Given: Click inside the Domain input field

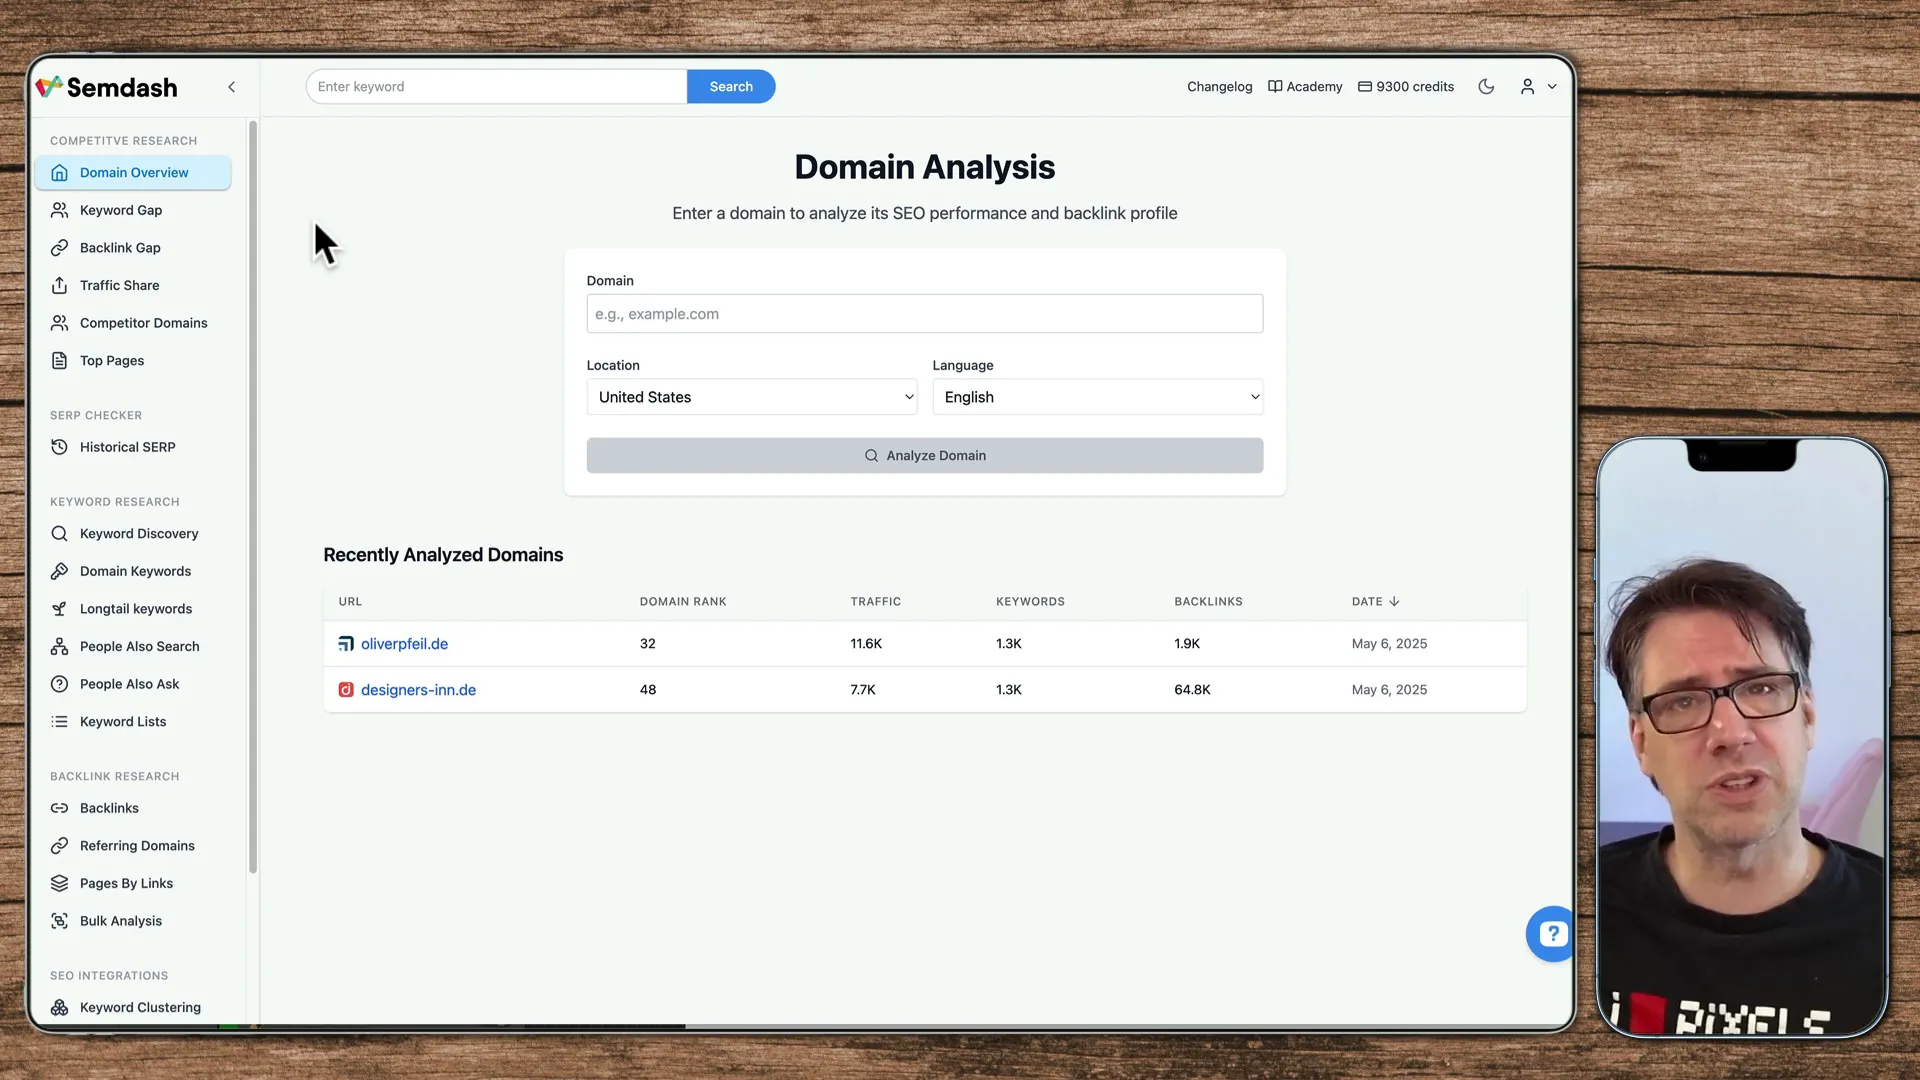Looking at the screenshot, I should 924,313.
